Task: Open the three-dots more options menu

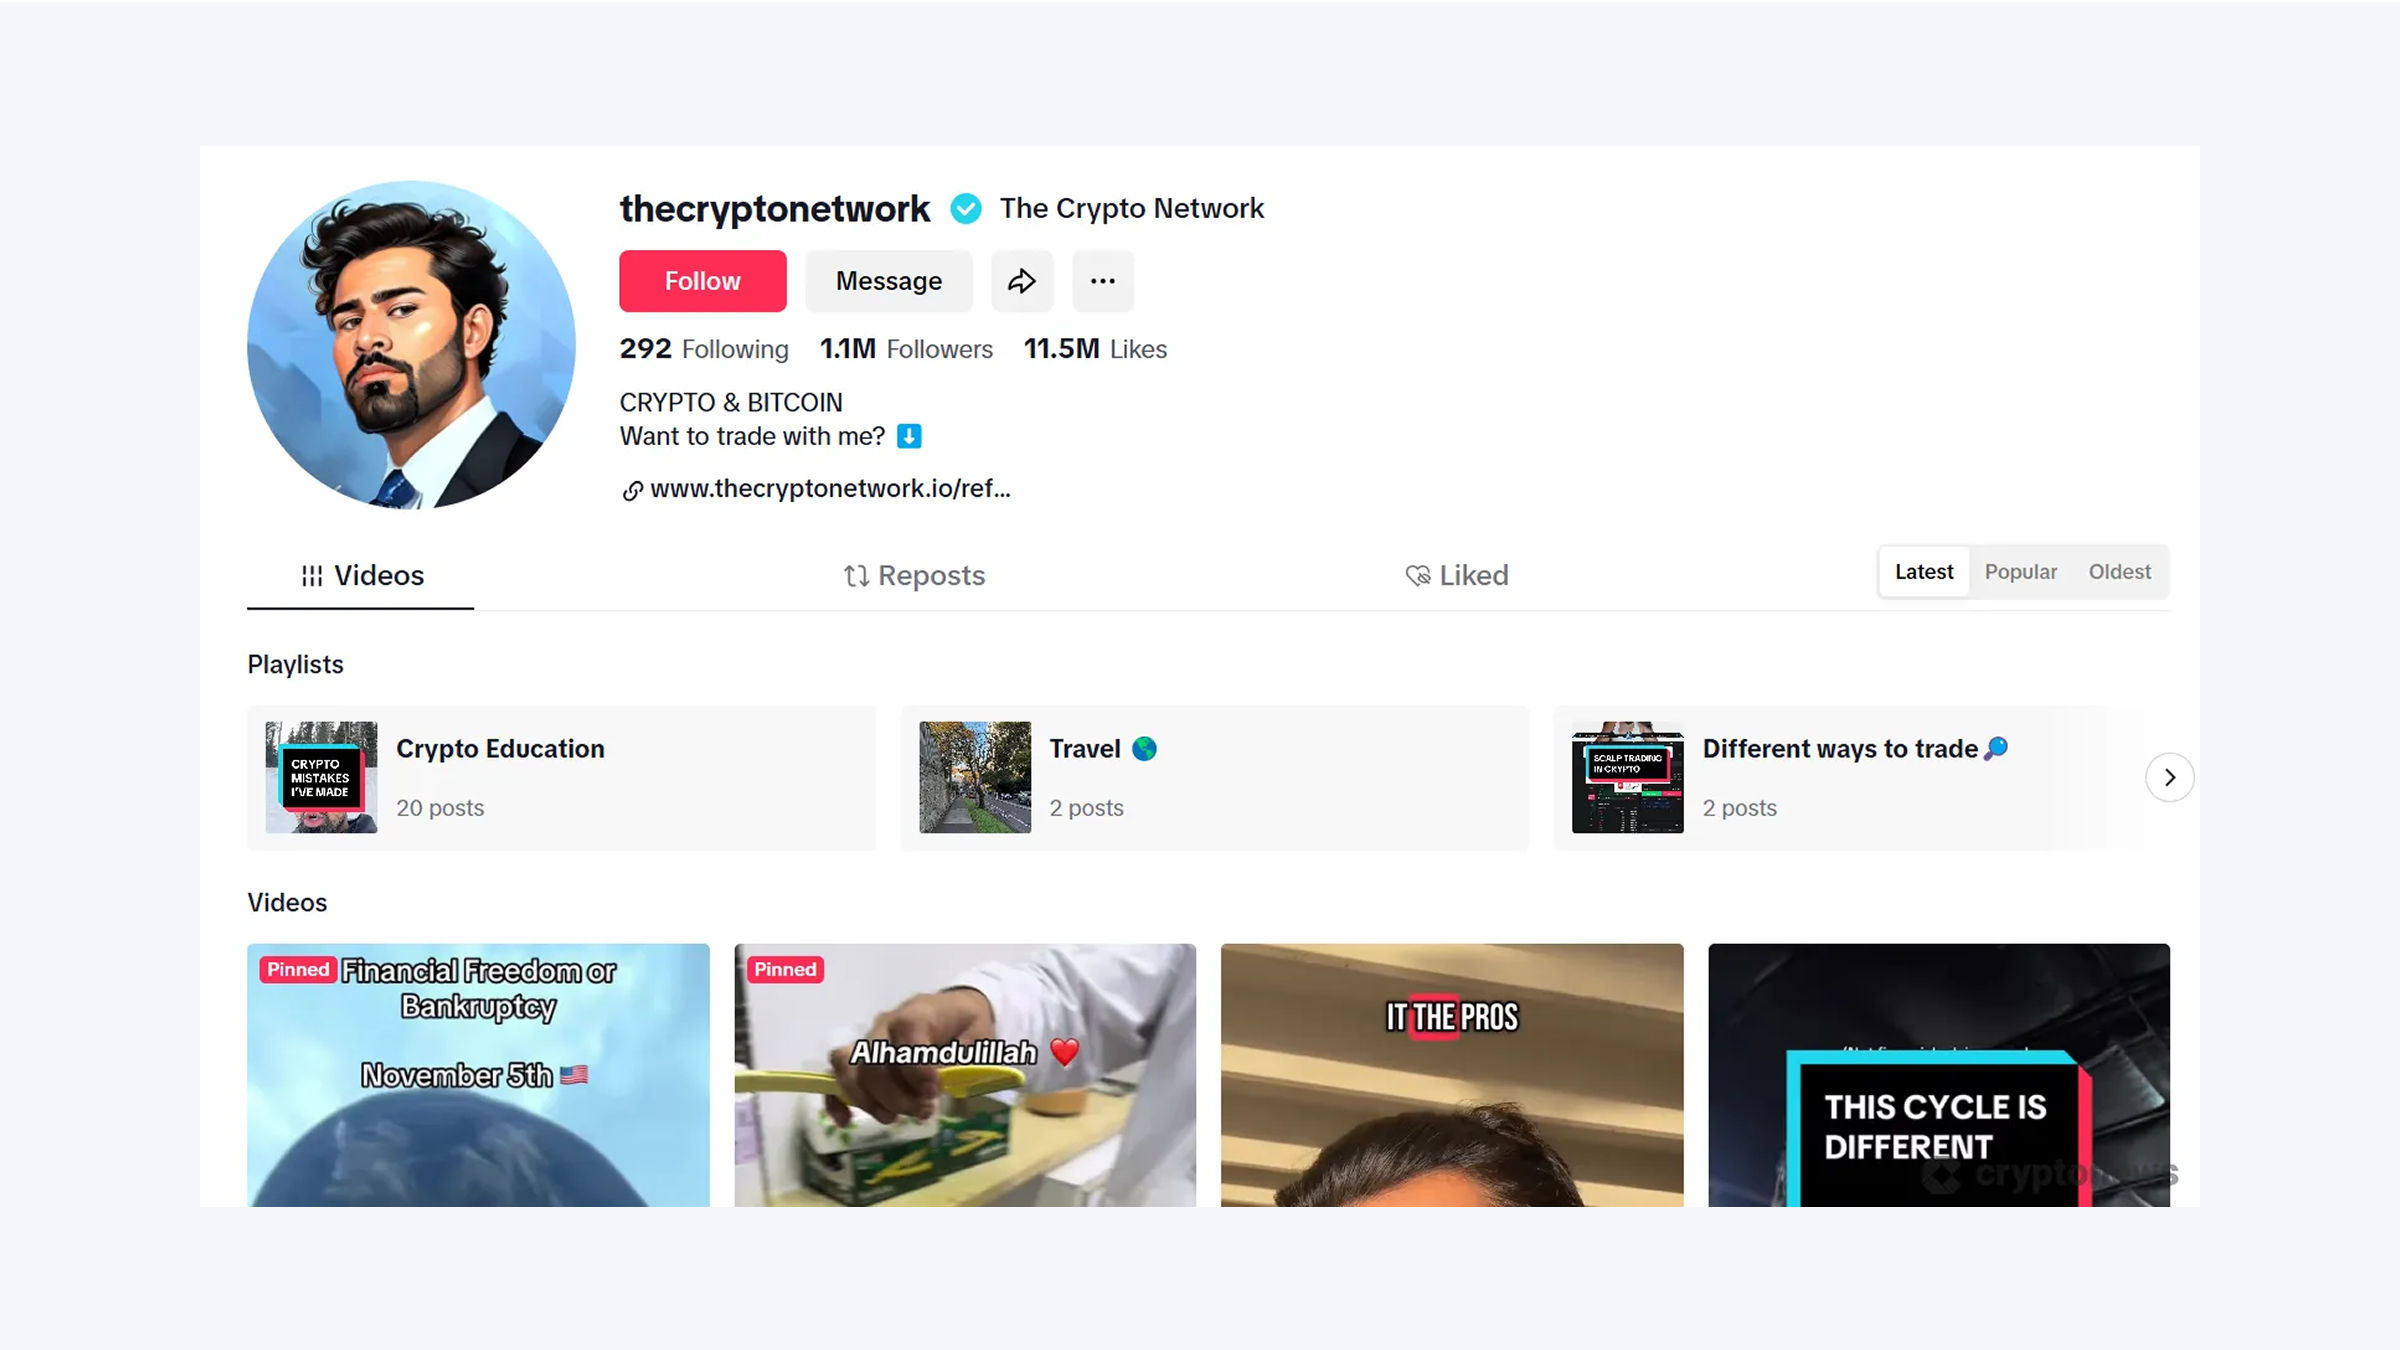Action: pos(1103,281)
